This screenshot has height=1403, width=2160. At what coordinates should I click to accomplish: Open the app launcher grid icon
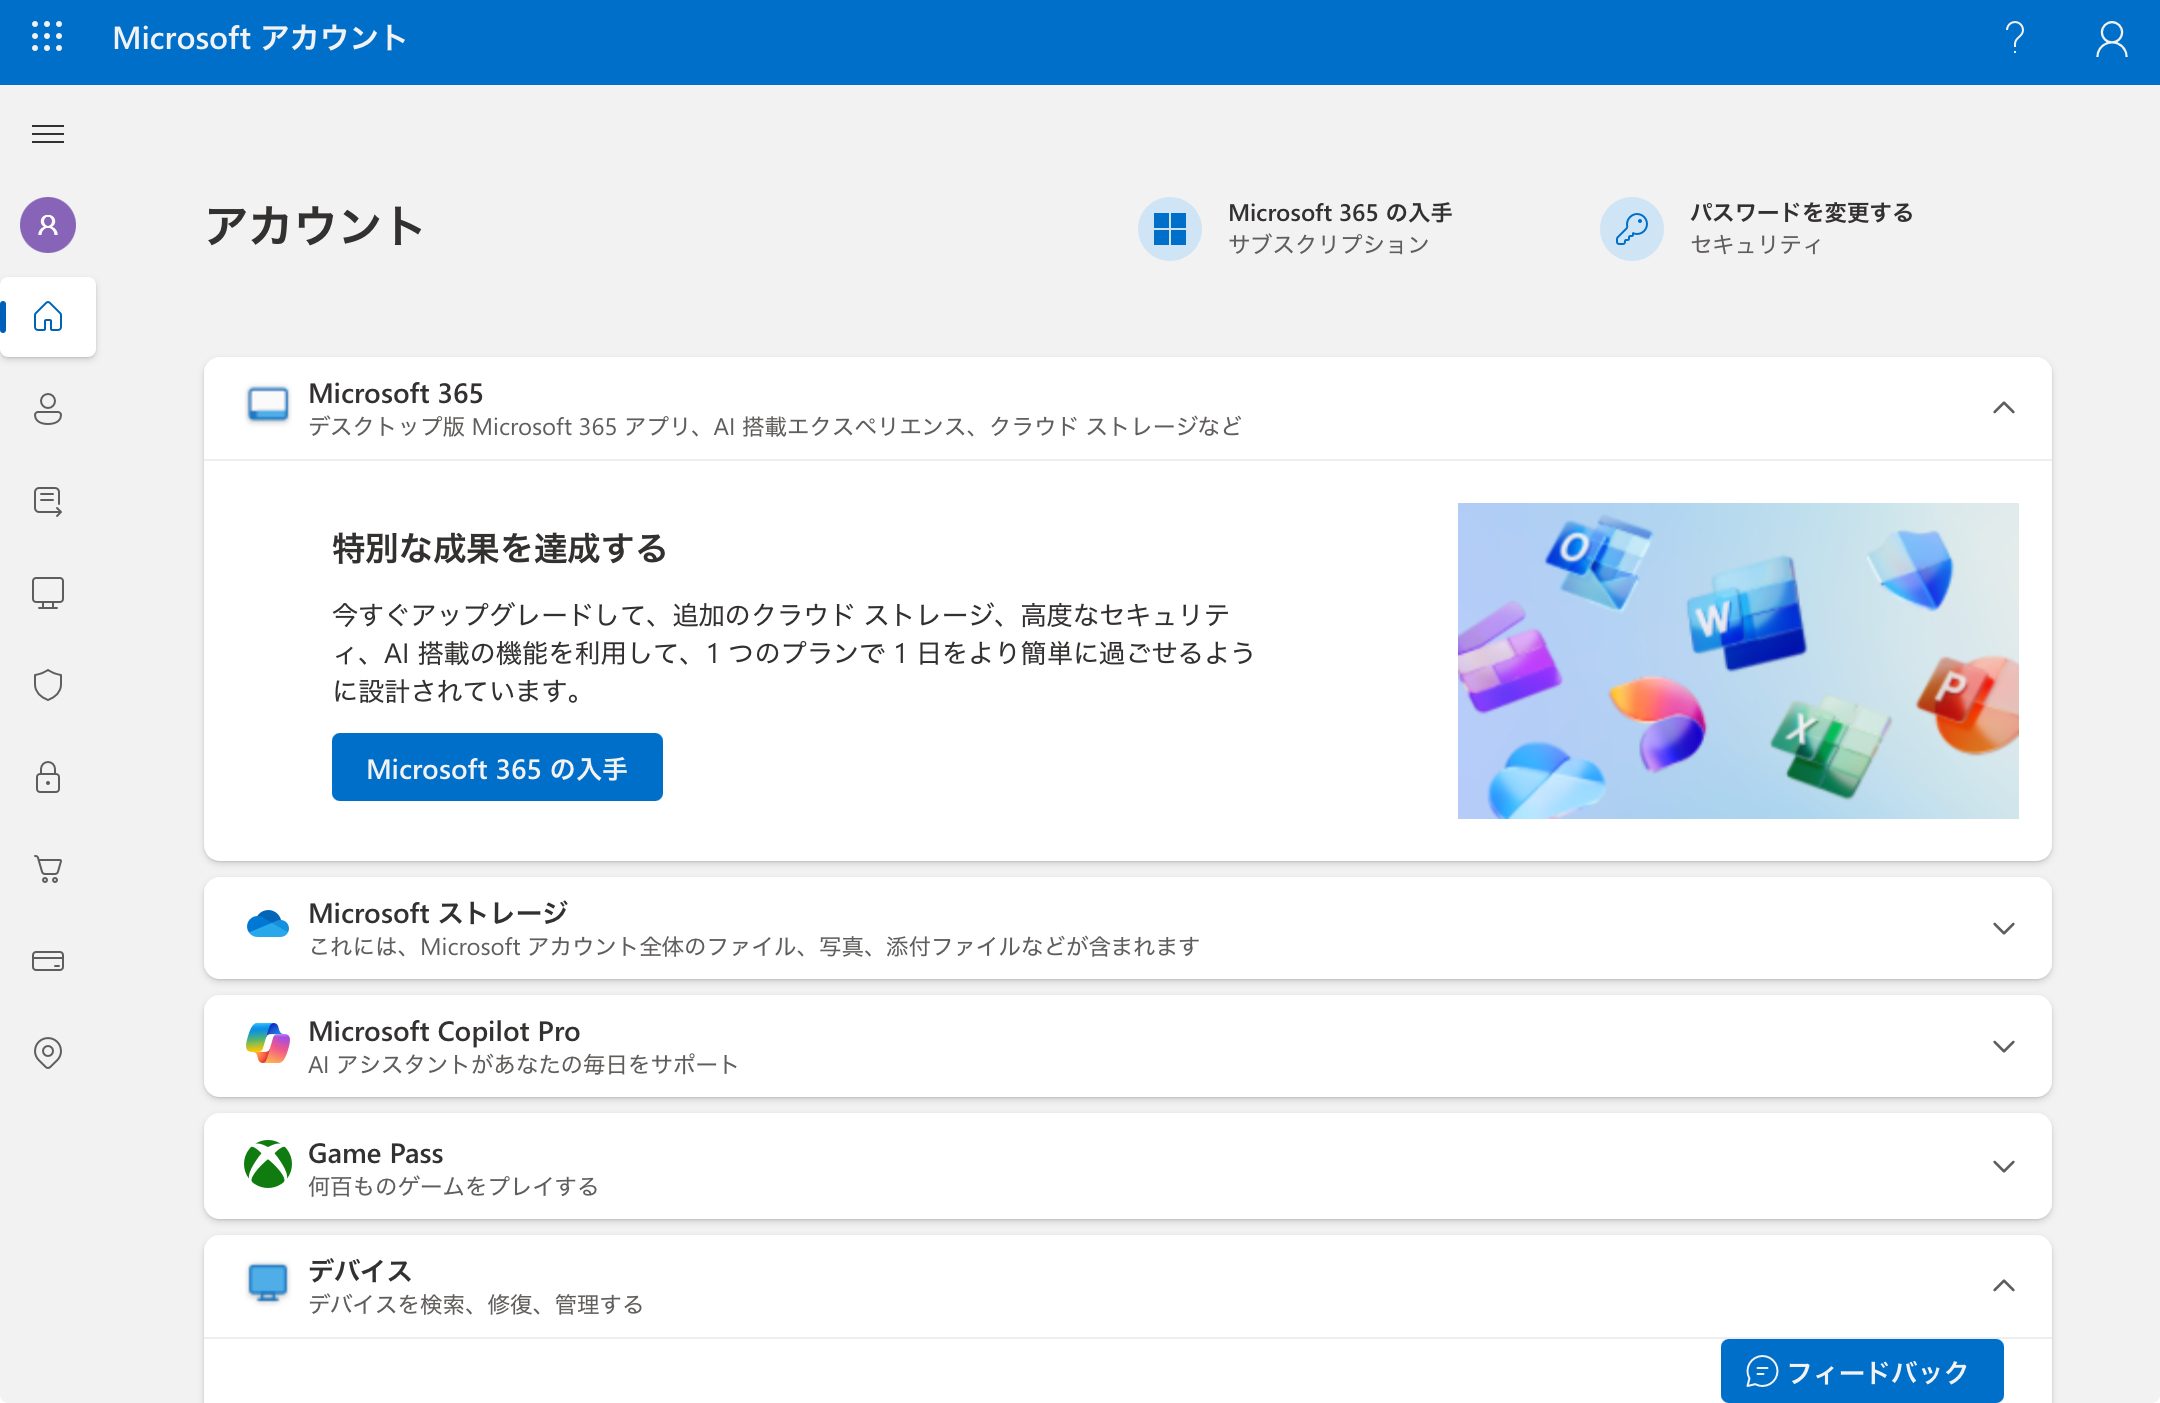point(47,37)
